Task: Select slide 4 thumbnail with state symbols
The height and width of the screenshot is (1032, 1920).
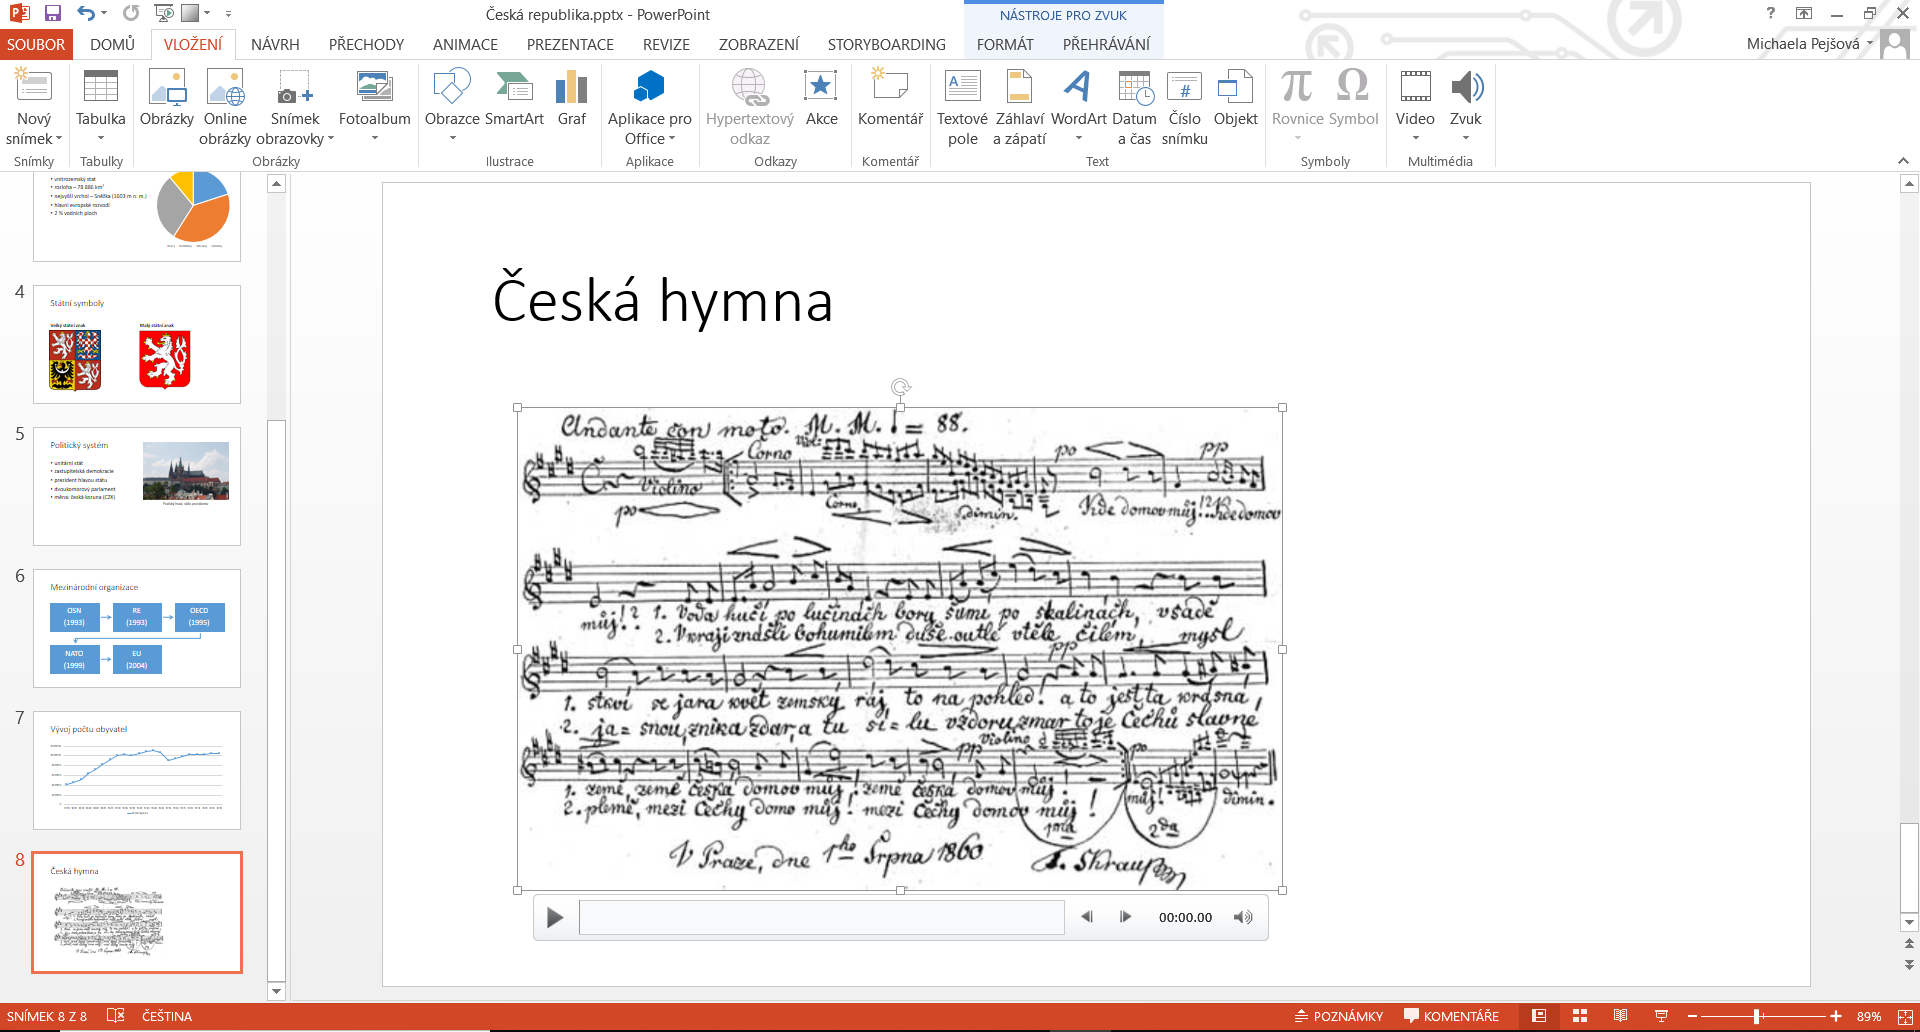Action: click(x=137, y=345)
